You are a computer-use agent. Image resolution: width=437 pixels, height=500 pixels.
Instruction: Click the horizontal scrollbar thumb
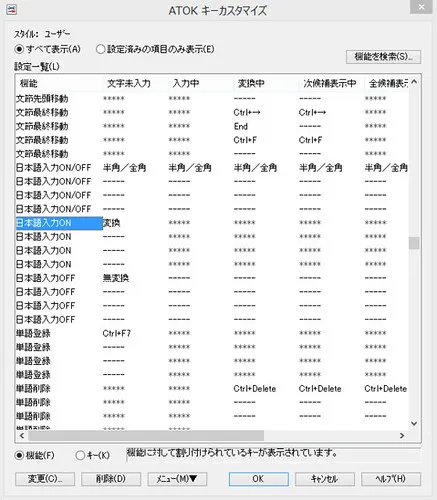coord(146,436)
